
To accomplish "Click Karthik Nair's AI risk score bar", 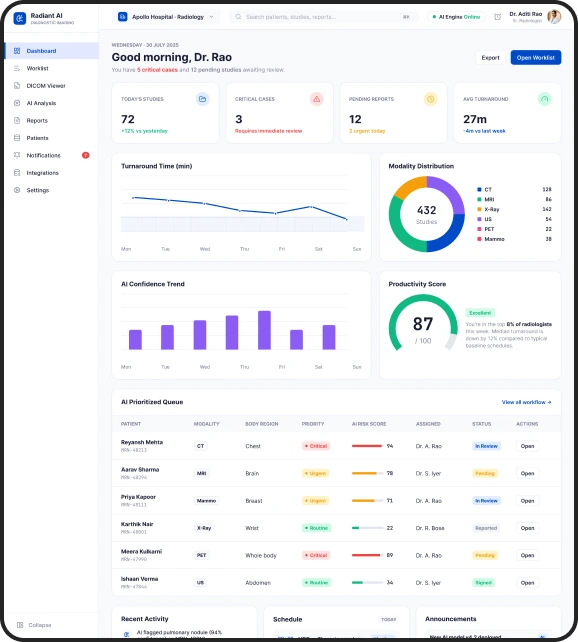I will (367, 528).
